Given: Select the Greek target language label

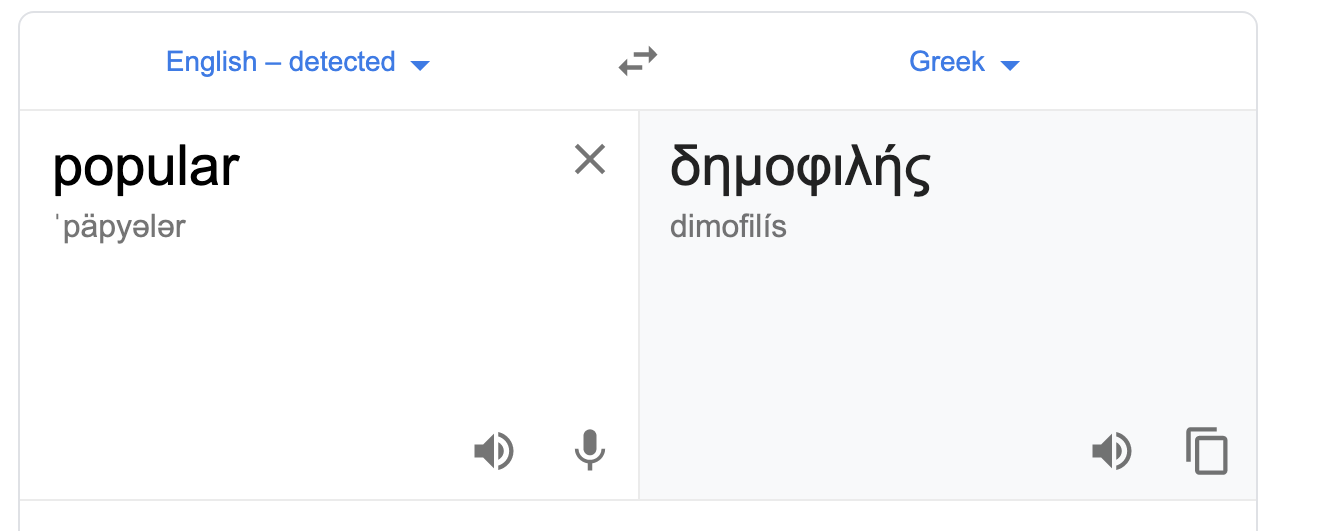Looking at the screenshot, I should tap(946, 62).
